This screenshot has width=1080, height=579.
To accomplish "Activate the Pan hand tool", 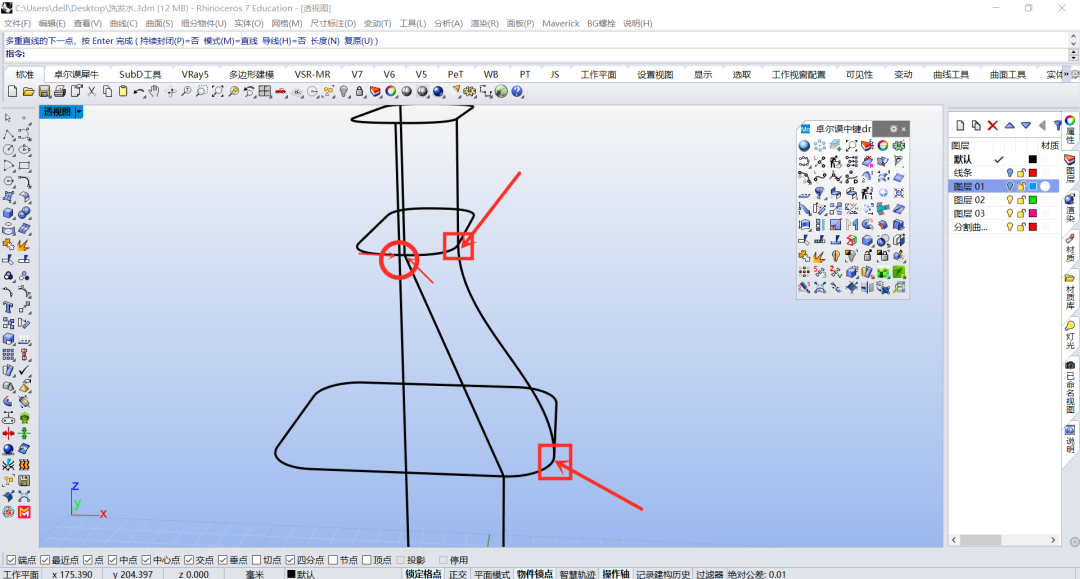I will pos(154,92).
